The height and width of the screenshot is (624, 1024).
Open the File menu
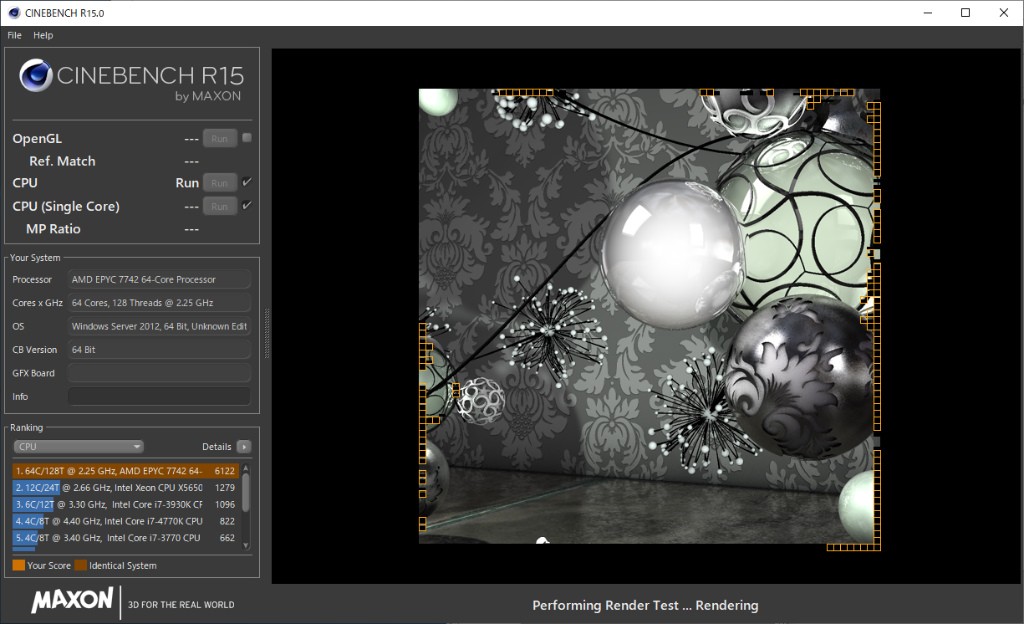(x=14, y=35)
